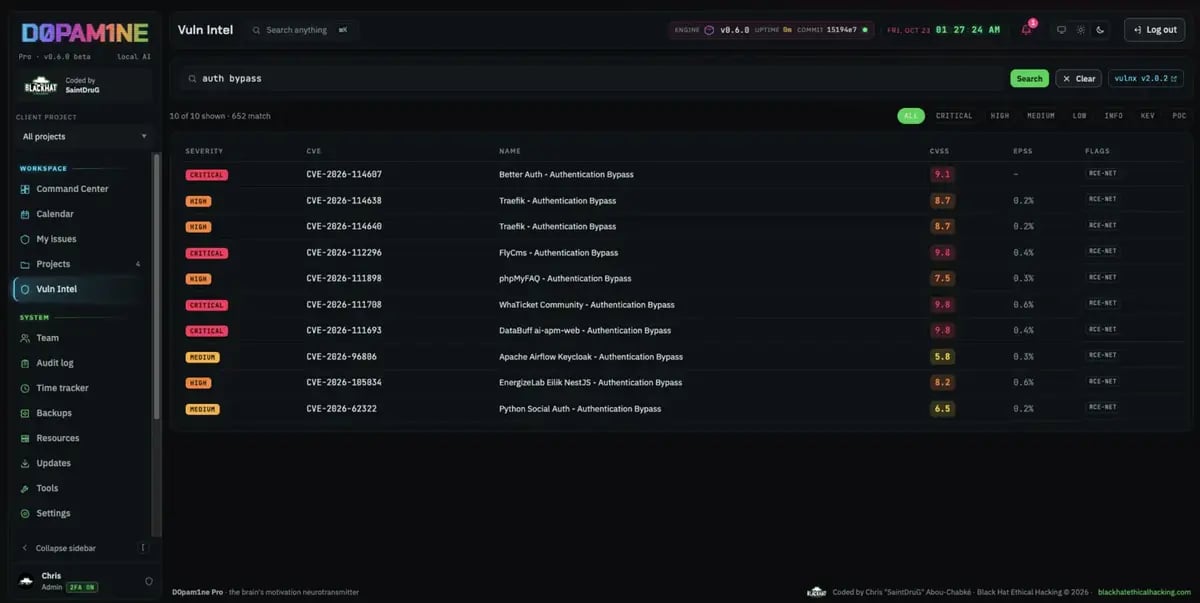The image size is (1200, 603).
Task: Filter results by HIGH severity
Action: point(1000,116)
